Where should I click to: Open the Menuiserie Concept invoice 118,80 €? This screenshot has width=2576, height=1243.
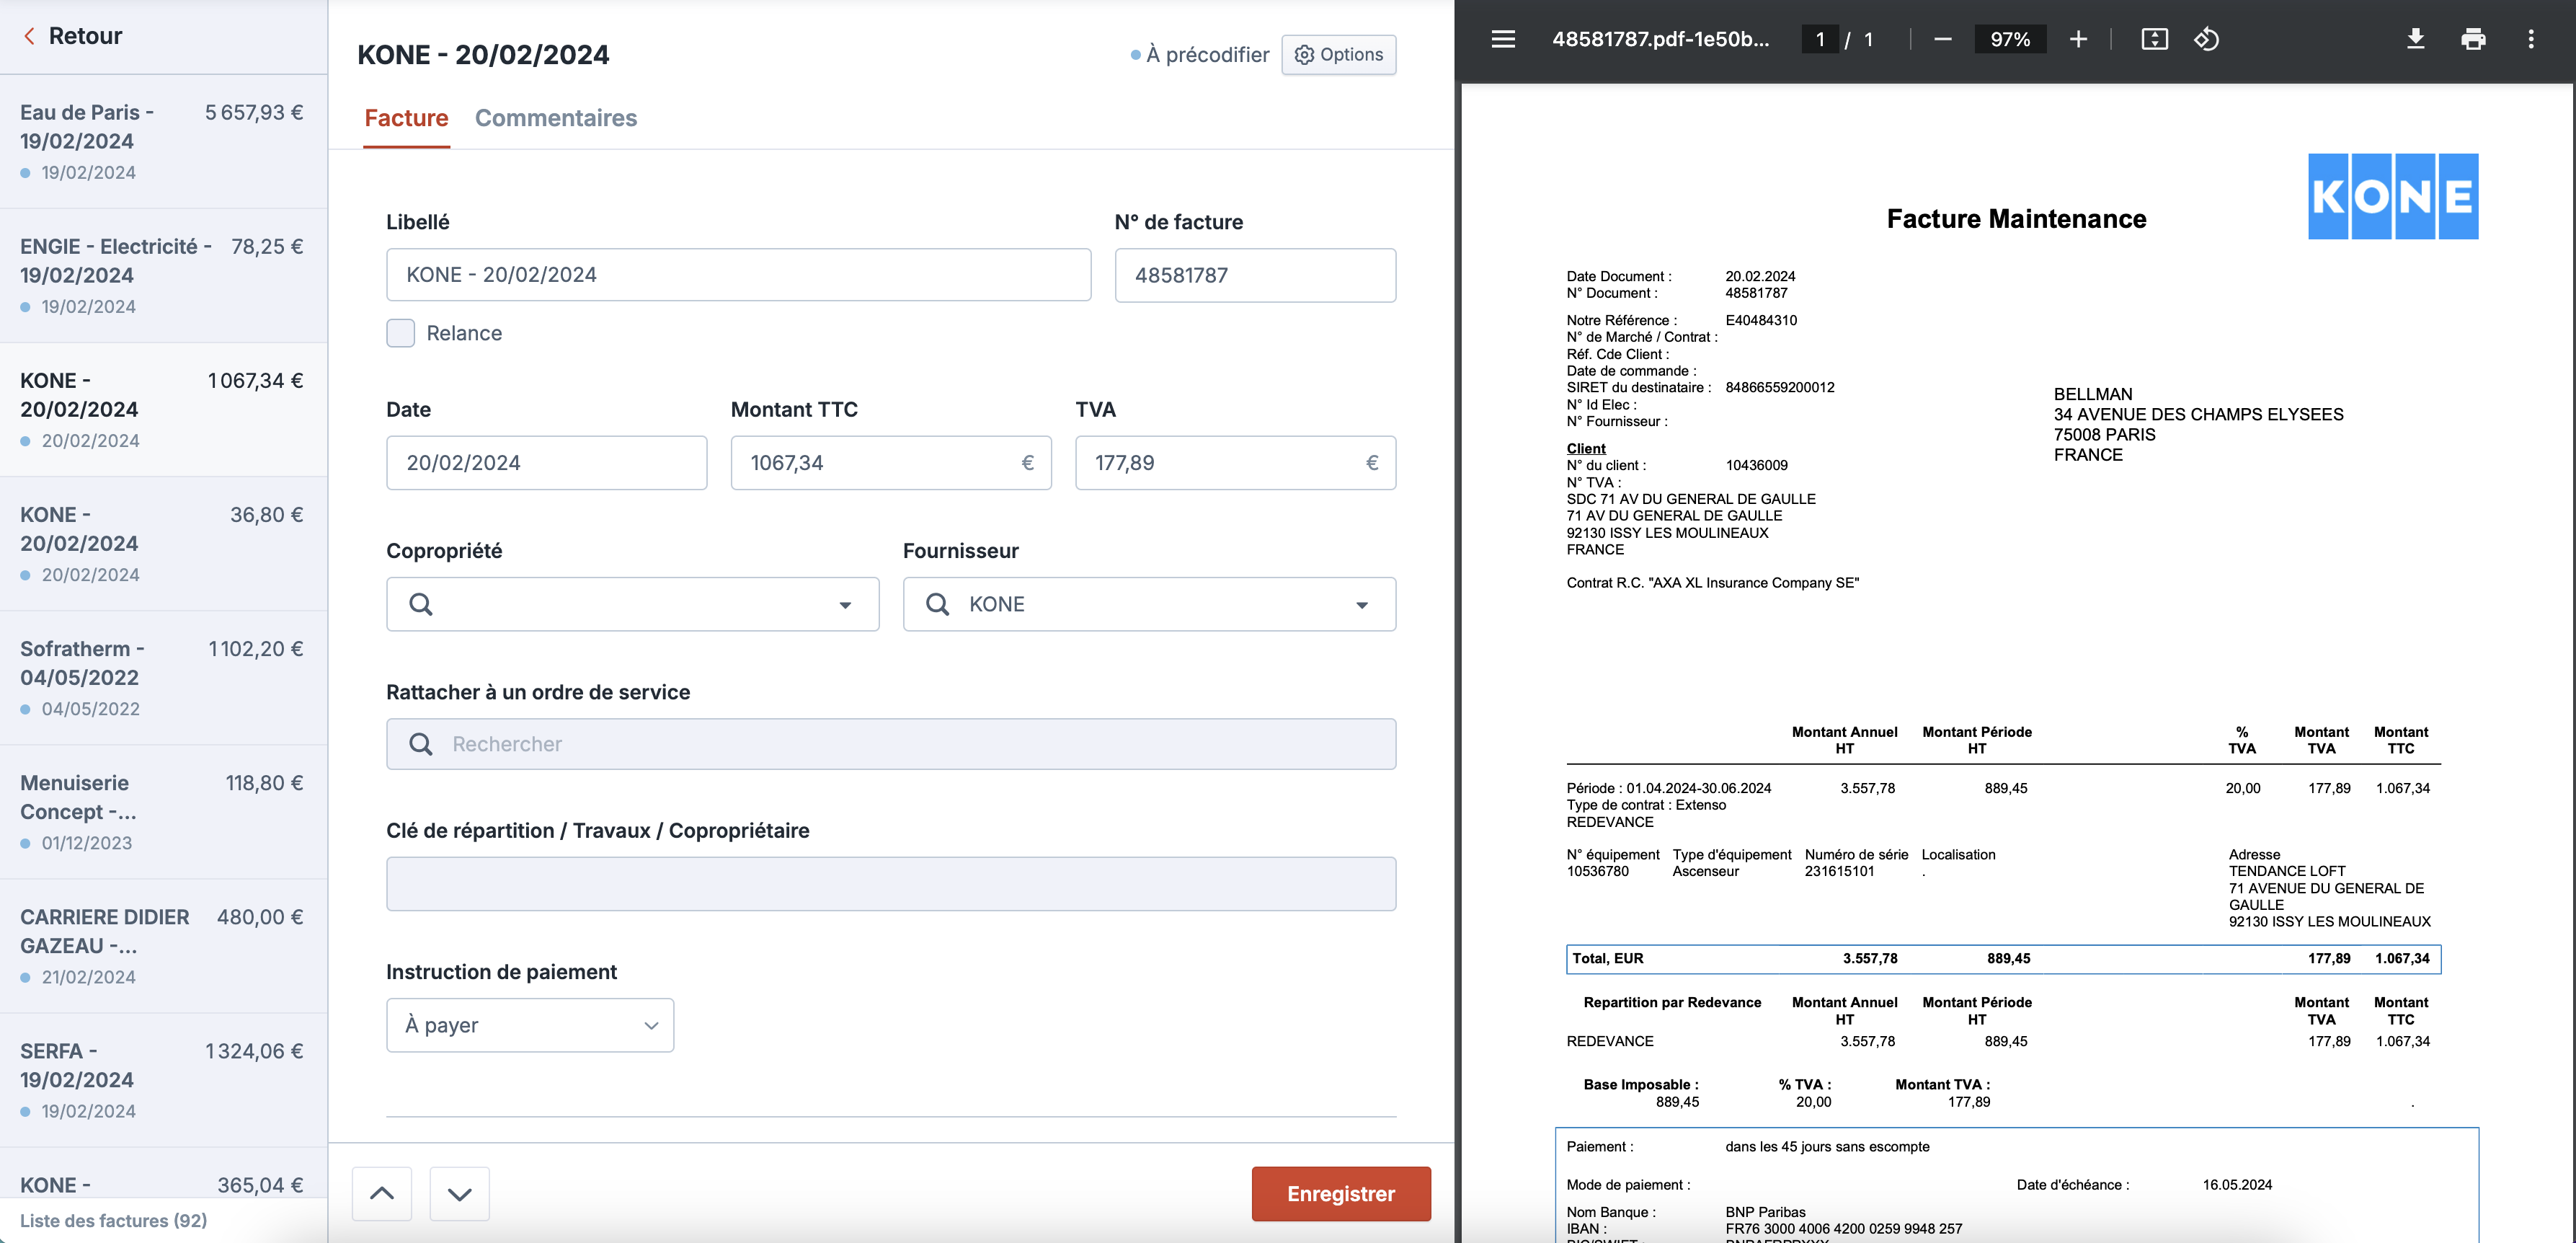click(x=163, y=812)
